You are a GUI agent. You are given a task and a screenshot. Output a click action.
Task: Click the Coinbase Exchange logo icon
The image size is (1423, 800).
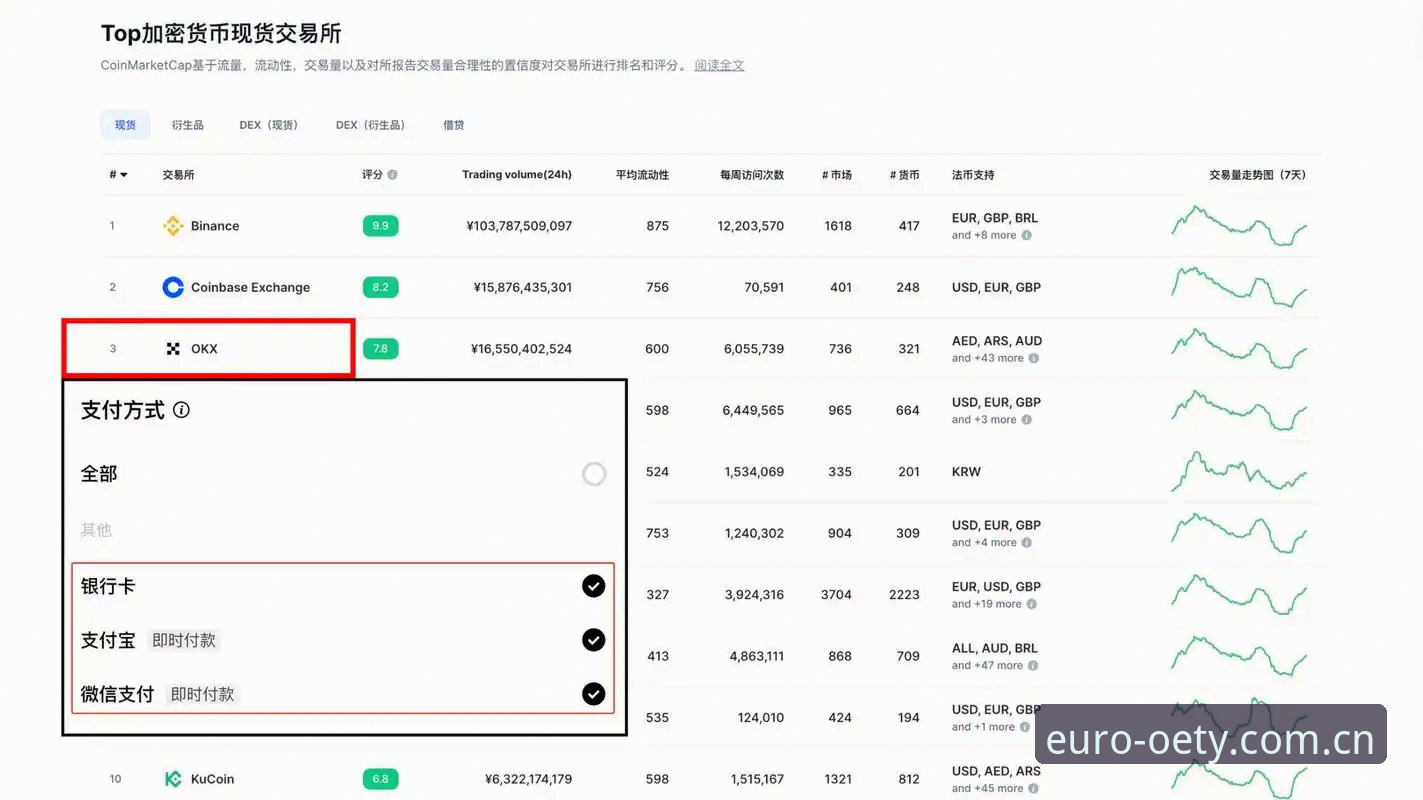[x=173, y=287]
